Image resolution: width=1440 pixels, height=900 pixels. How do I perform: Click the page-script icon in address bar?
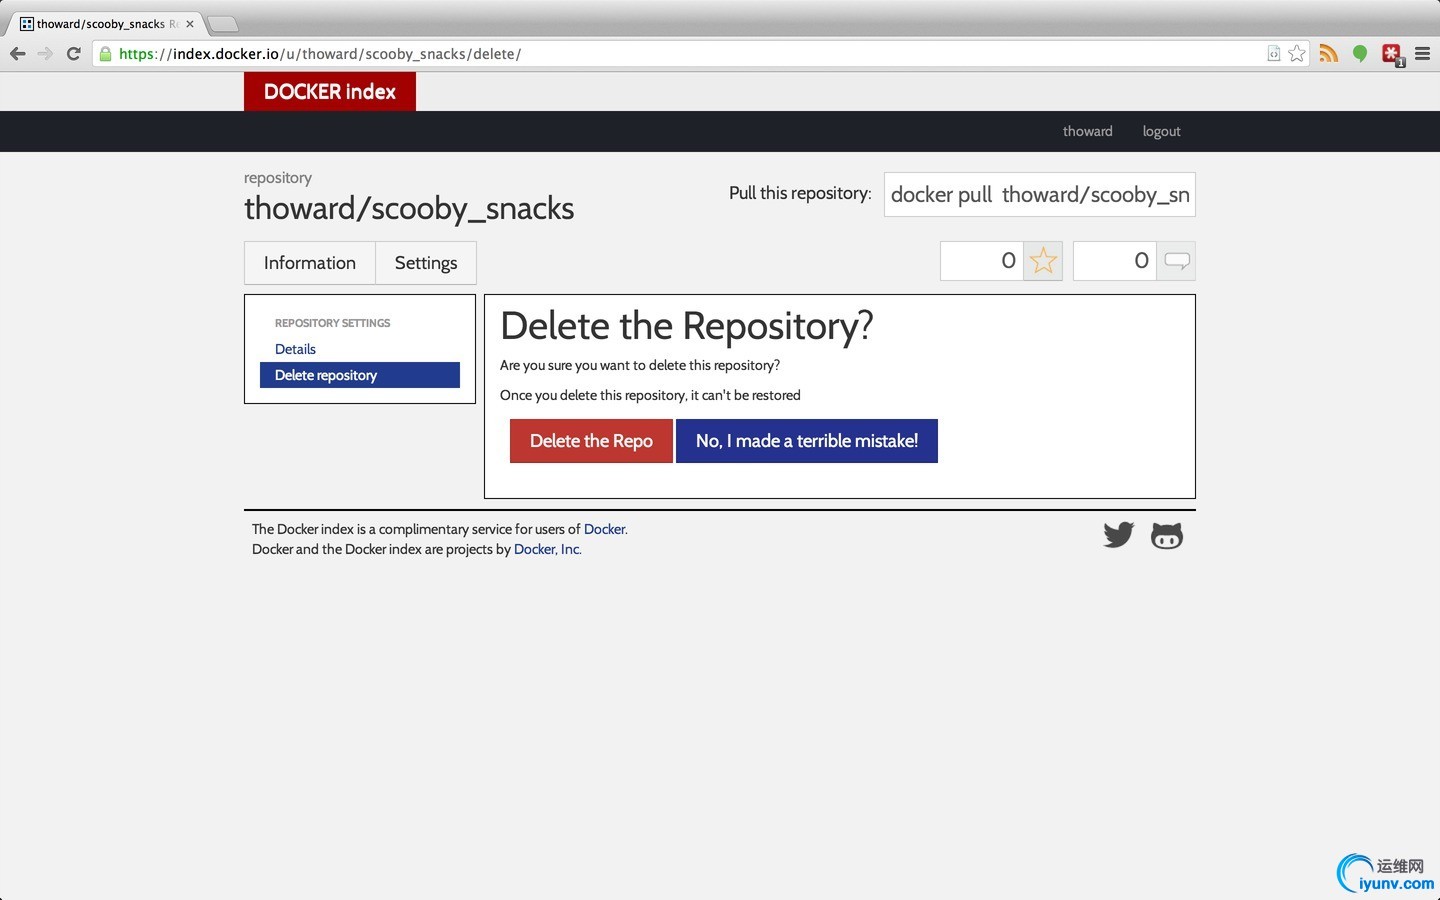[1273, 54]
